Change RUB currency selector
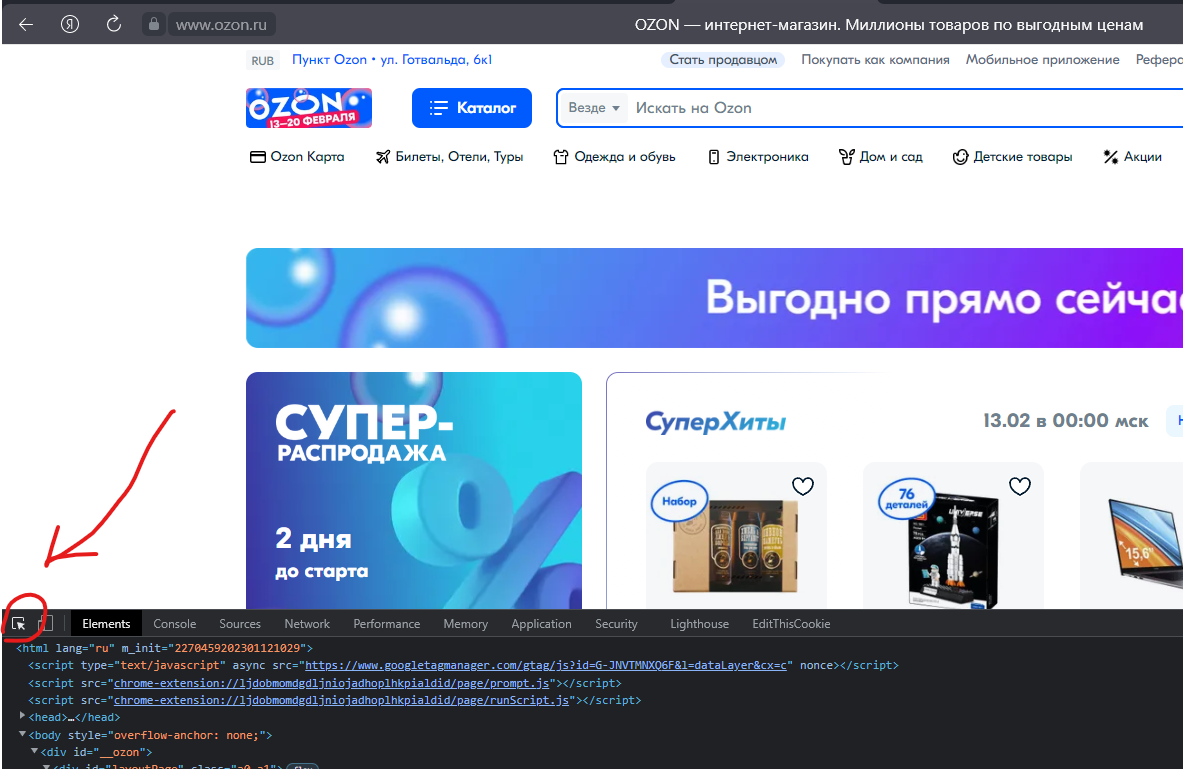 263,60
